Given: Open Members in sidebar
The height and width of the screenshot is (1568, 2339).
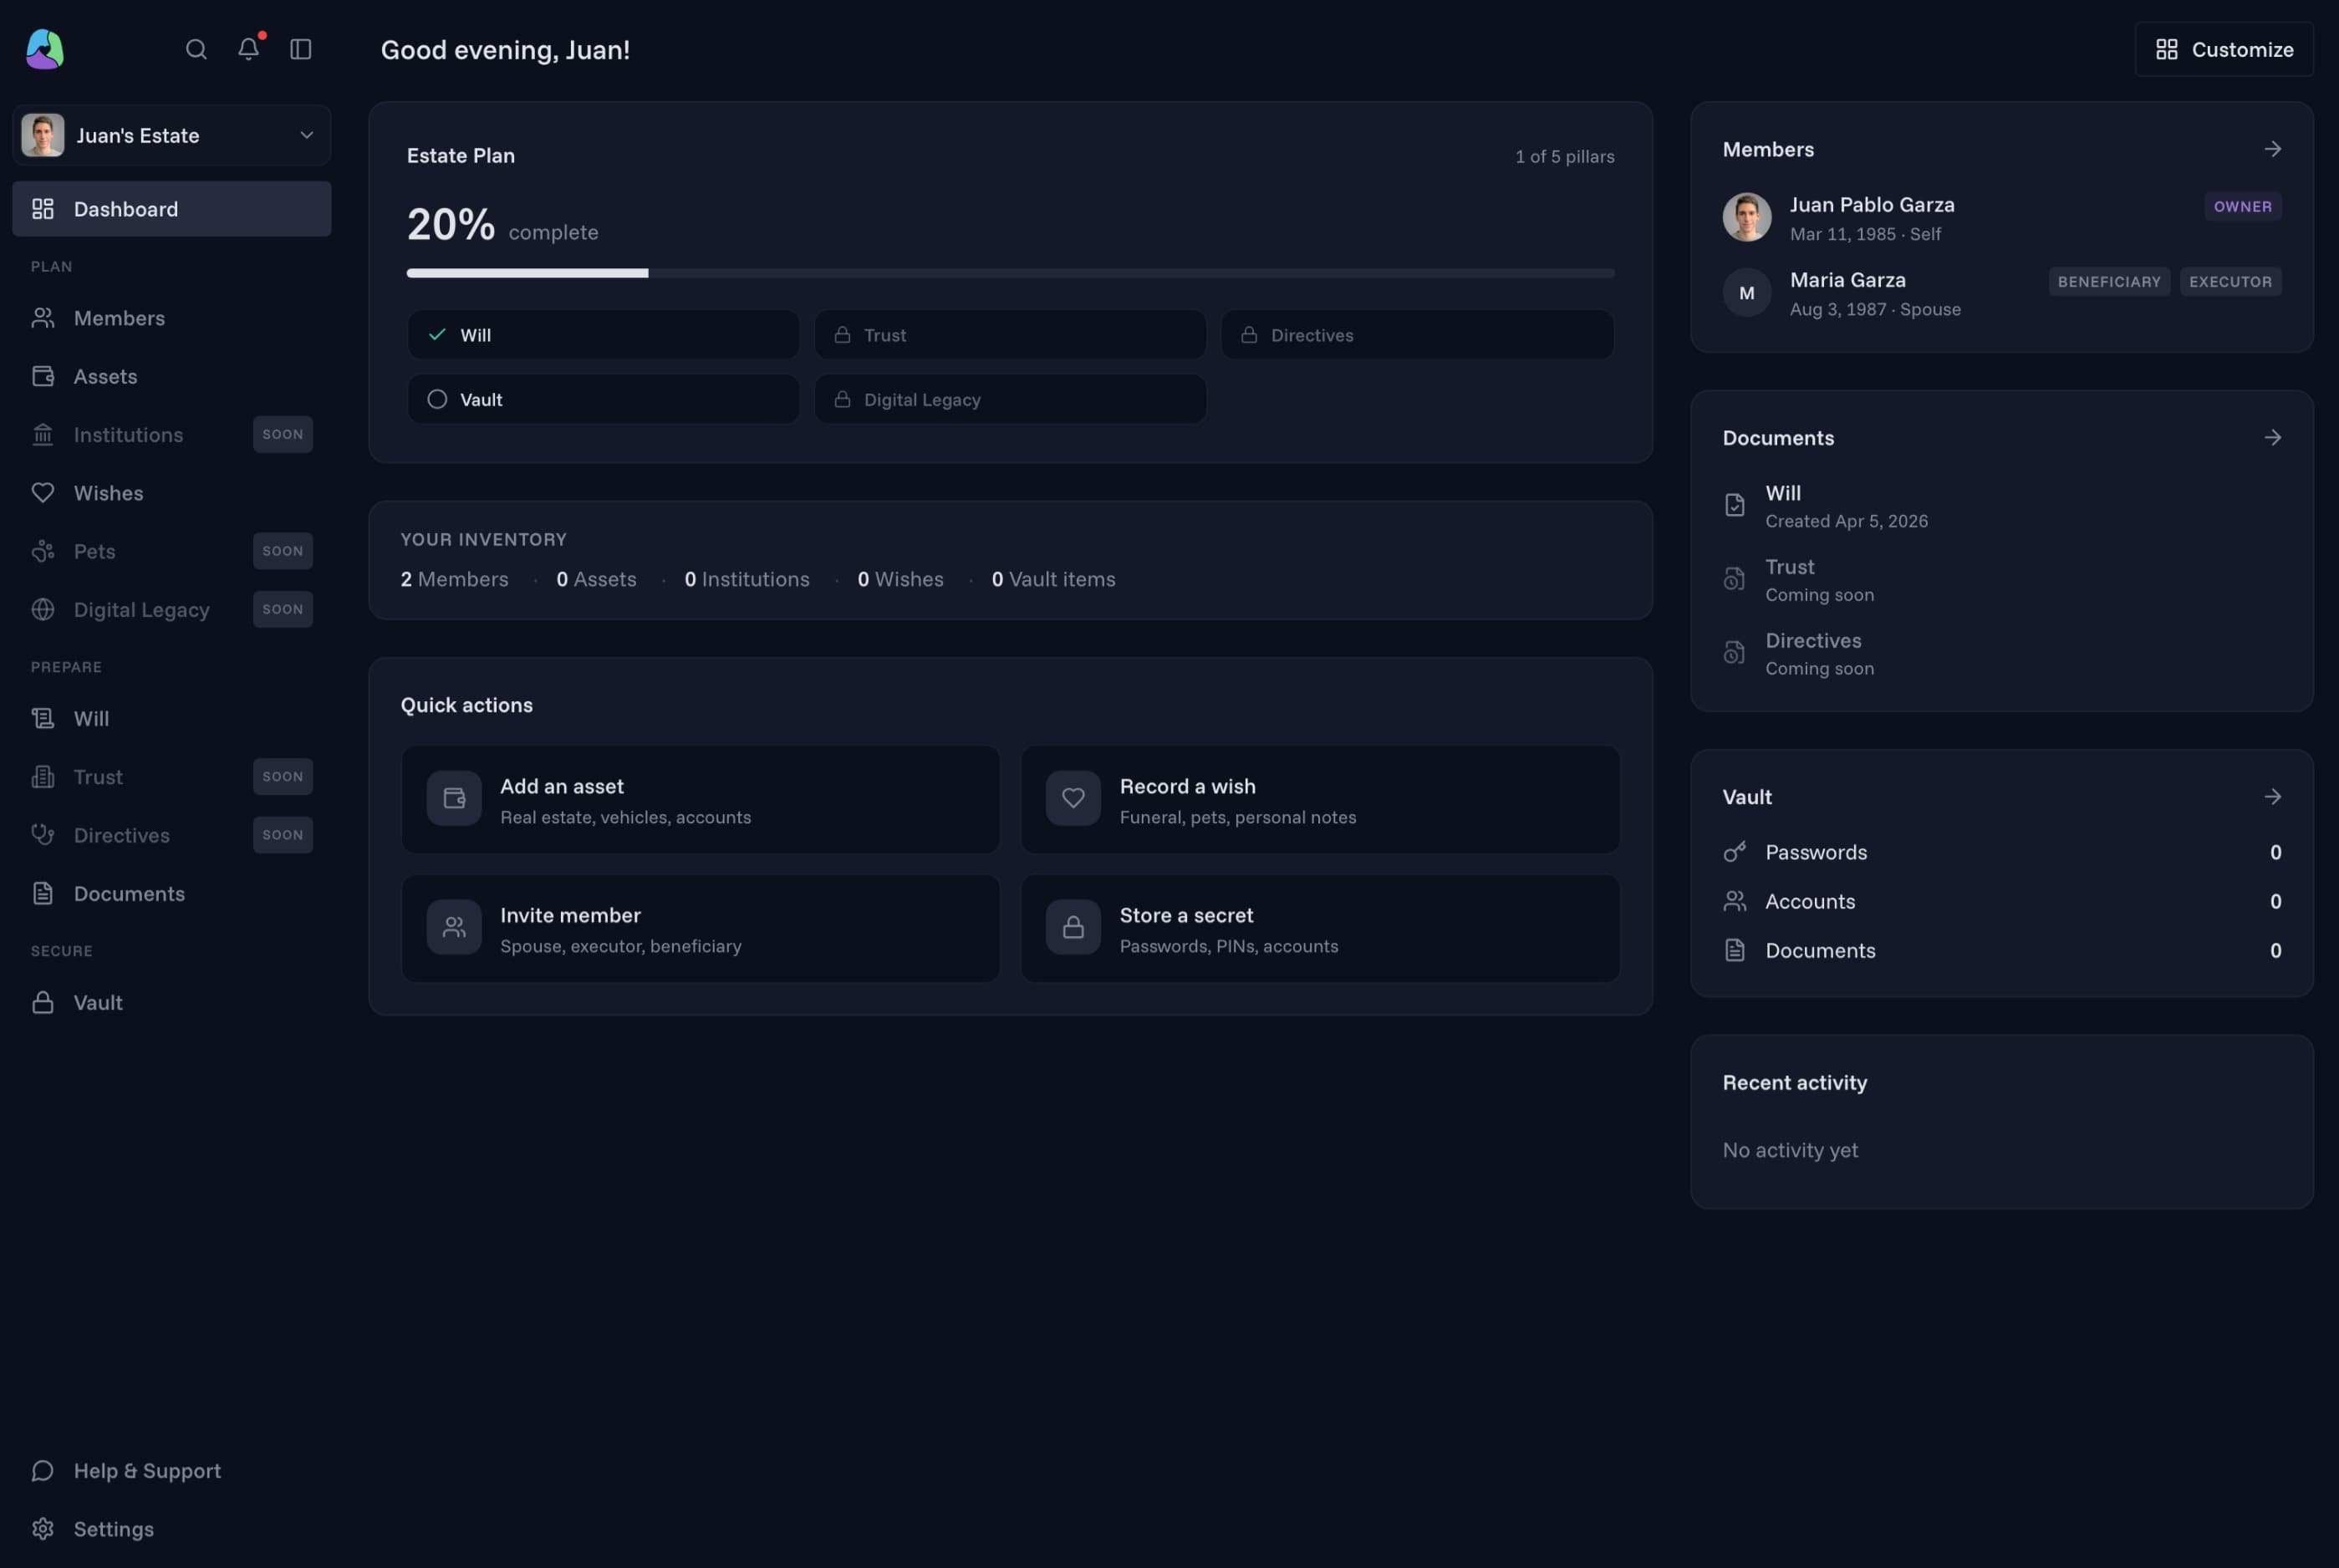Looking at the screenshot, I should click(x=172, y=318).
